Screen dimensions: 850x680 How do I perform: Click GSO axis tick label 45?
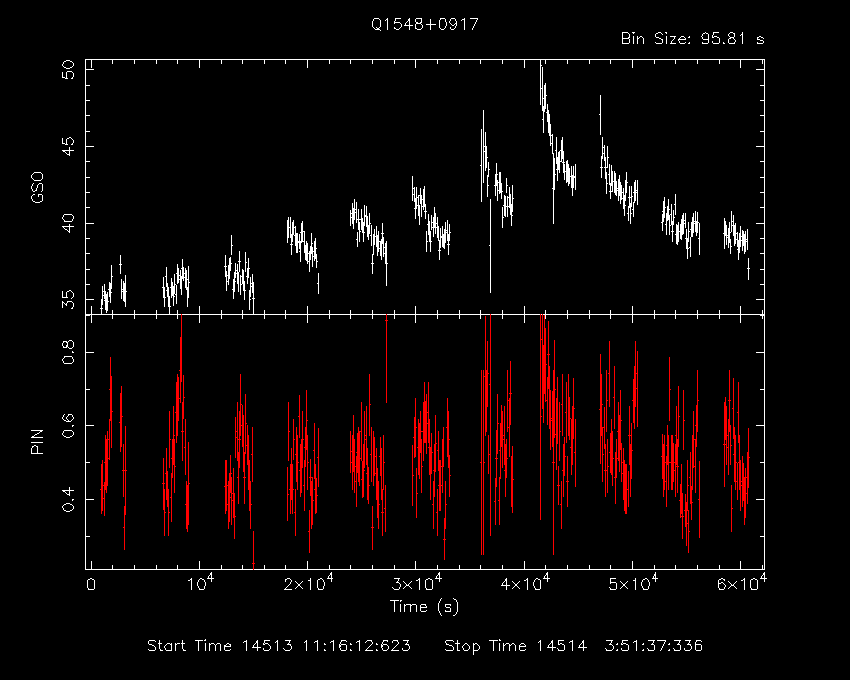coord(69,146)
